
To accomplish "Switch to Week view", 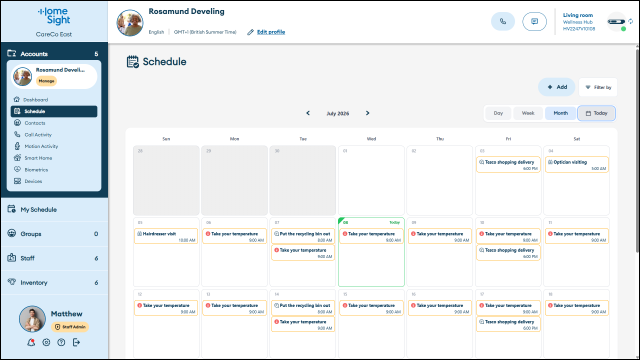I will click(x=528, y=113).
